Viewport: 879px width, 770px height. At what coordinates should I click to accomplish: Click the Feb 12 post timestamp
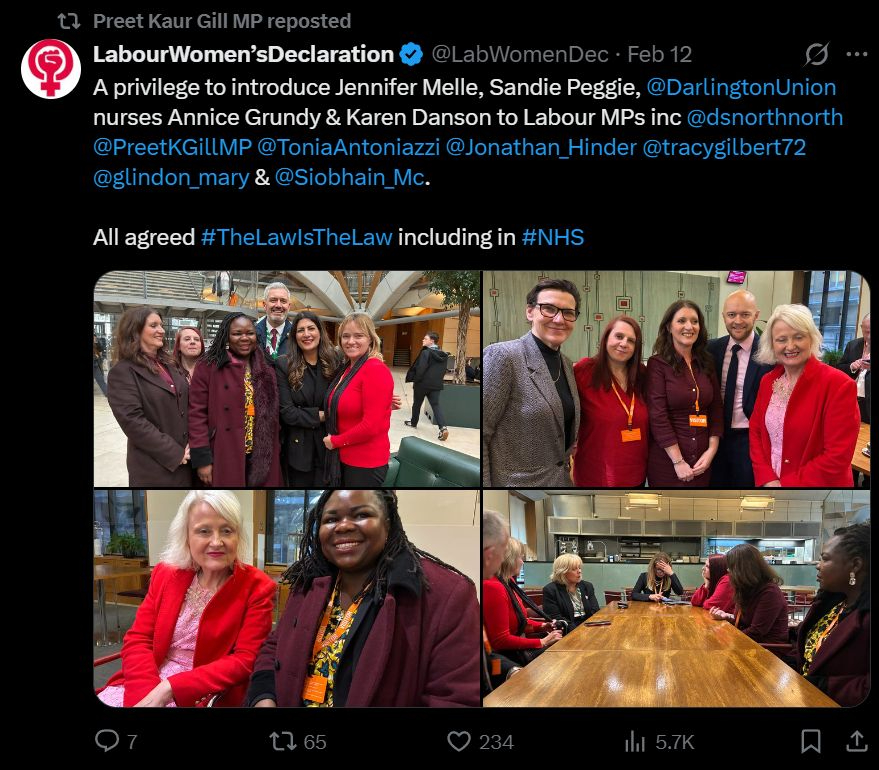point(659,54)
